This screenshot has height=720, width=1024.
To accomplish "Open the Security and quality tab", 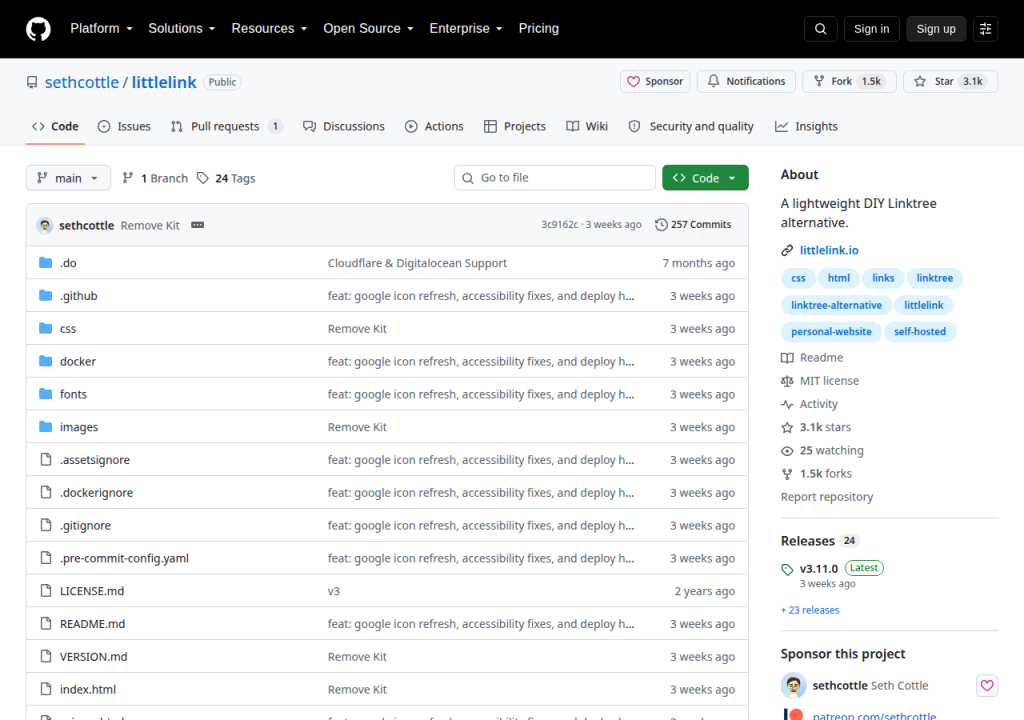I will [x=691, y=127].
